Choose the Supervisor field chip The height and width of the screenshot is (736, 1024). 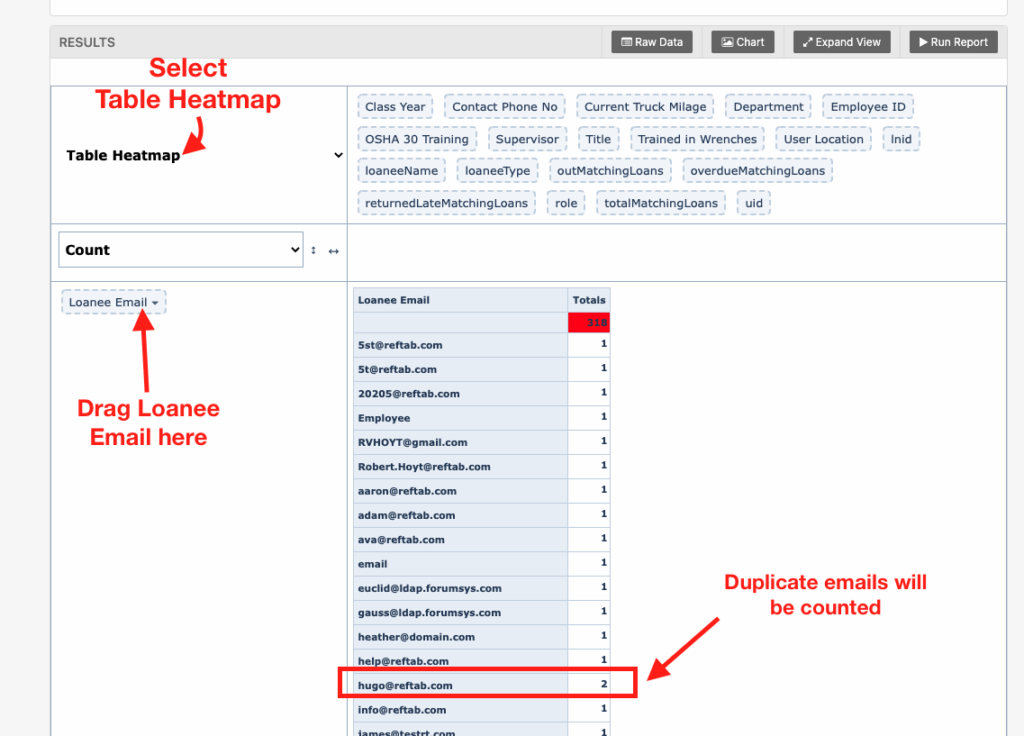(x=527, y=139)
